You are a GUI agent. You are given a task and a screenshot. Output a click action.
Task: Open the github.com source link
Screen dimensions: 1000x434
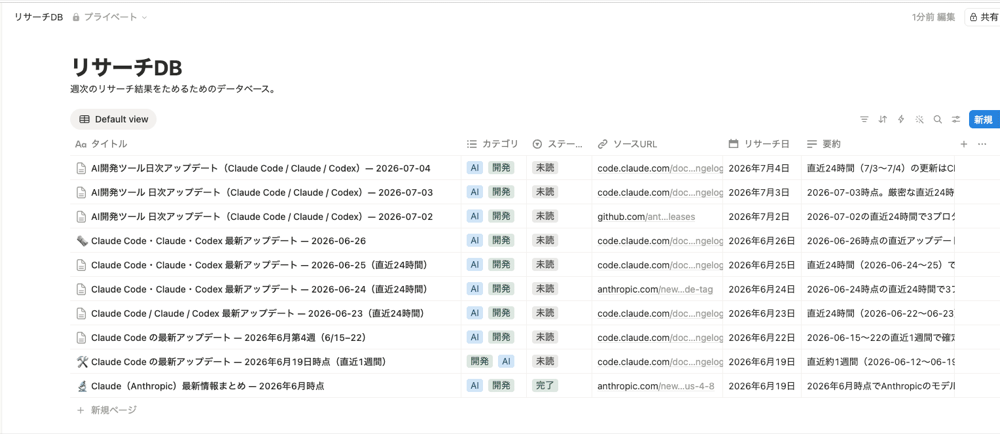(x=646, y=217)
